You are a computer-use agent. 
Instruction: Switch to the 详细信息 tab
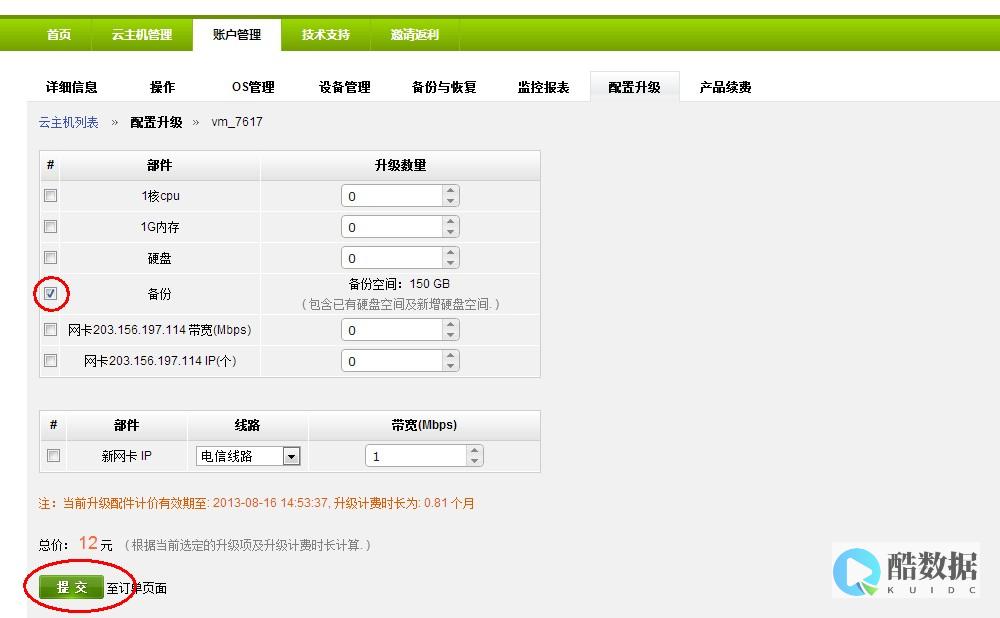click(71, 87)
